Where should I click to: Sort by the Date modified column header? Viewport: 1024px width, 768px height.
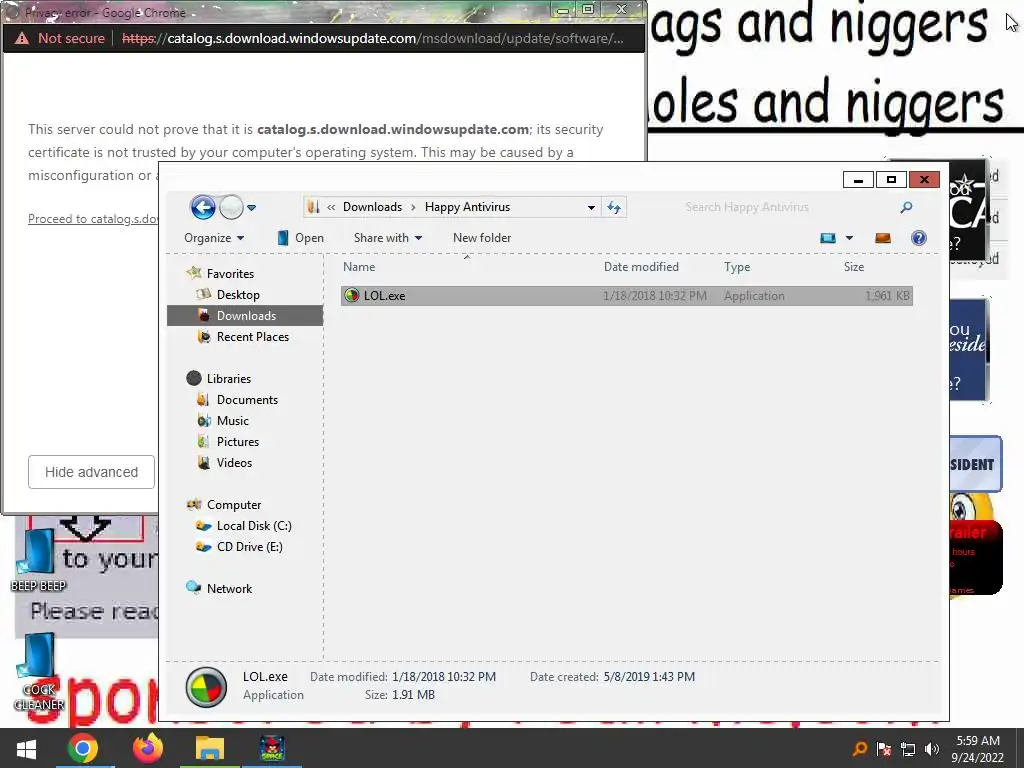pyautogui.click(x=641, y=266)
